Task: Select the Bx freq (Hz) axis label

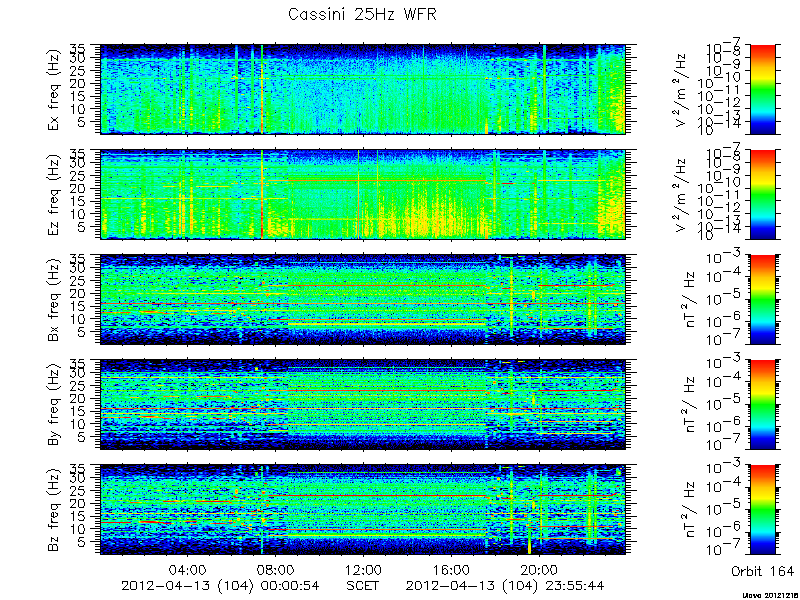Action: (x=55, y=299)
